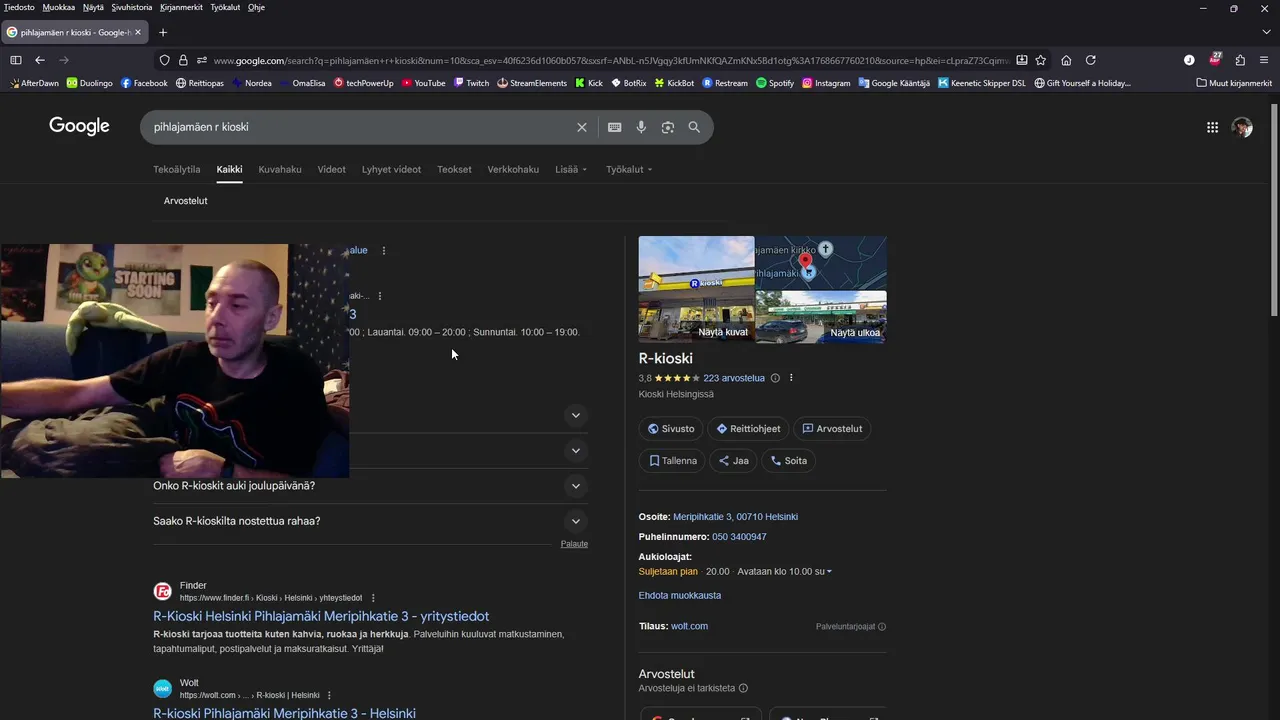Switch to the Tekoälytila tab

pos(177,169)
